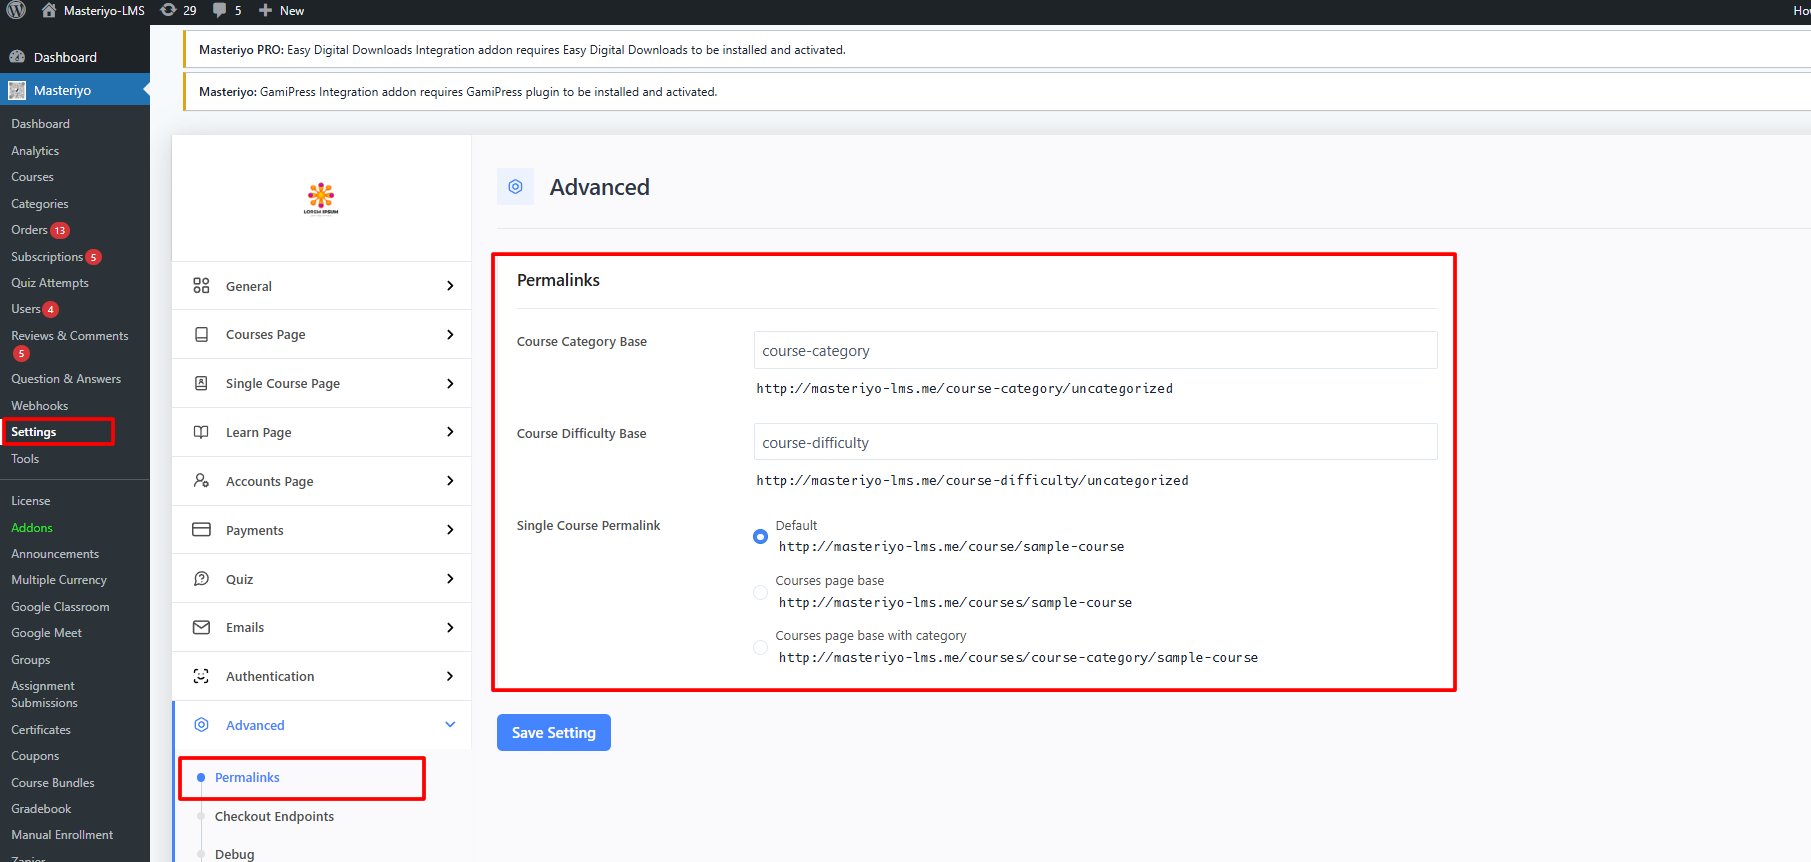Expand the Payments chevron

point(450,529)
